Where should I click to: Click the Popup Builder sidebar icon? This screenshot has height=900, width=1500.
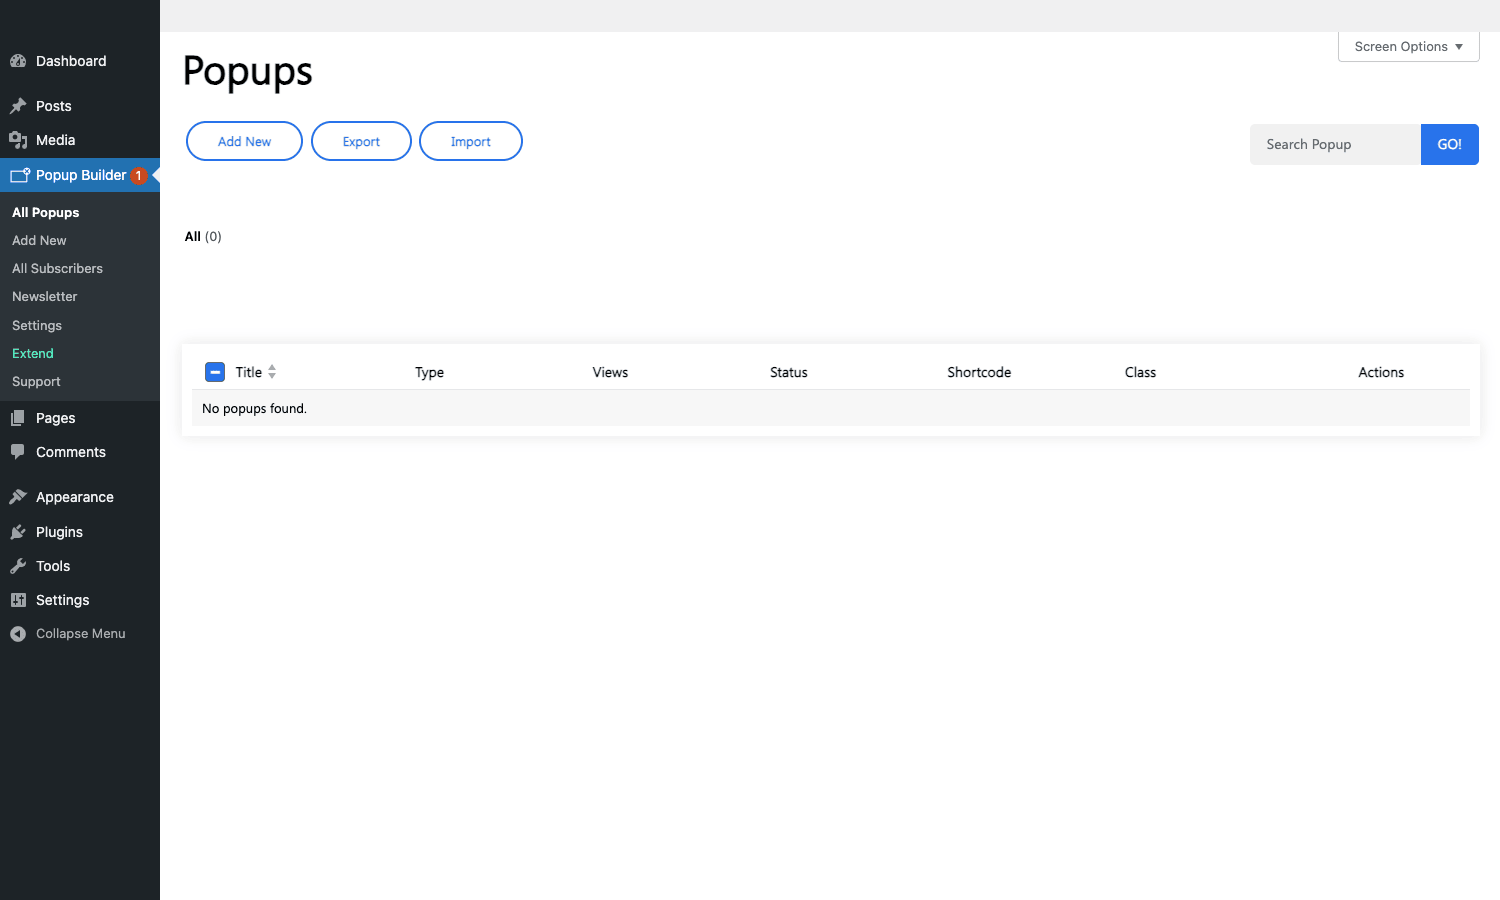tap(20, 175)
